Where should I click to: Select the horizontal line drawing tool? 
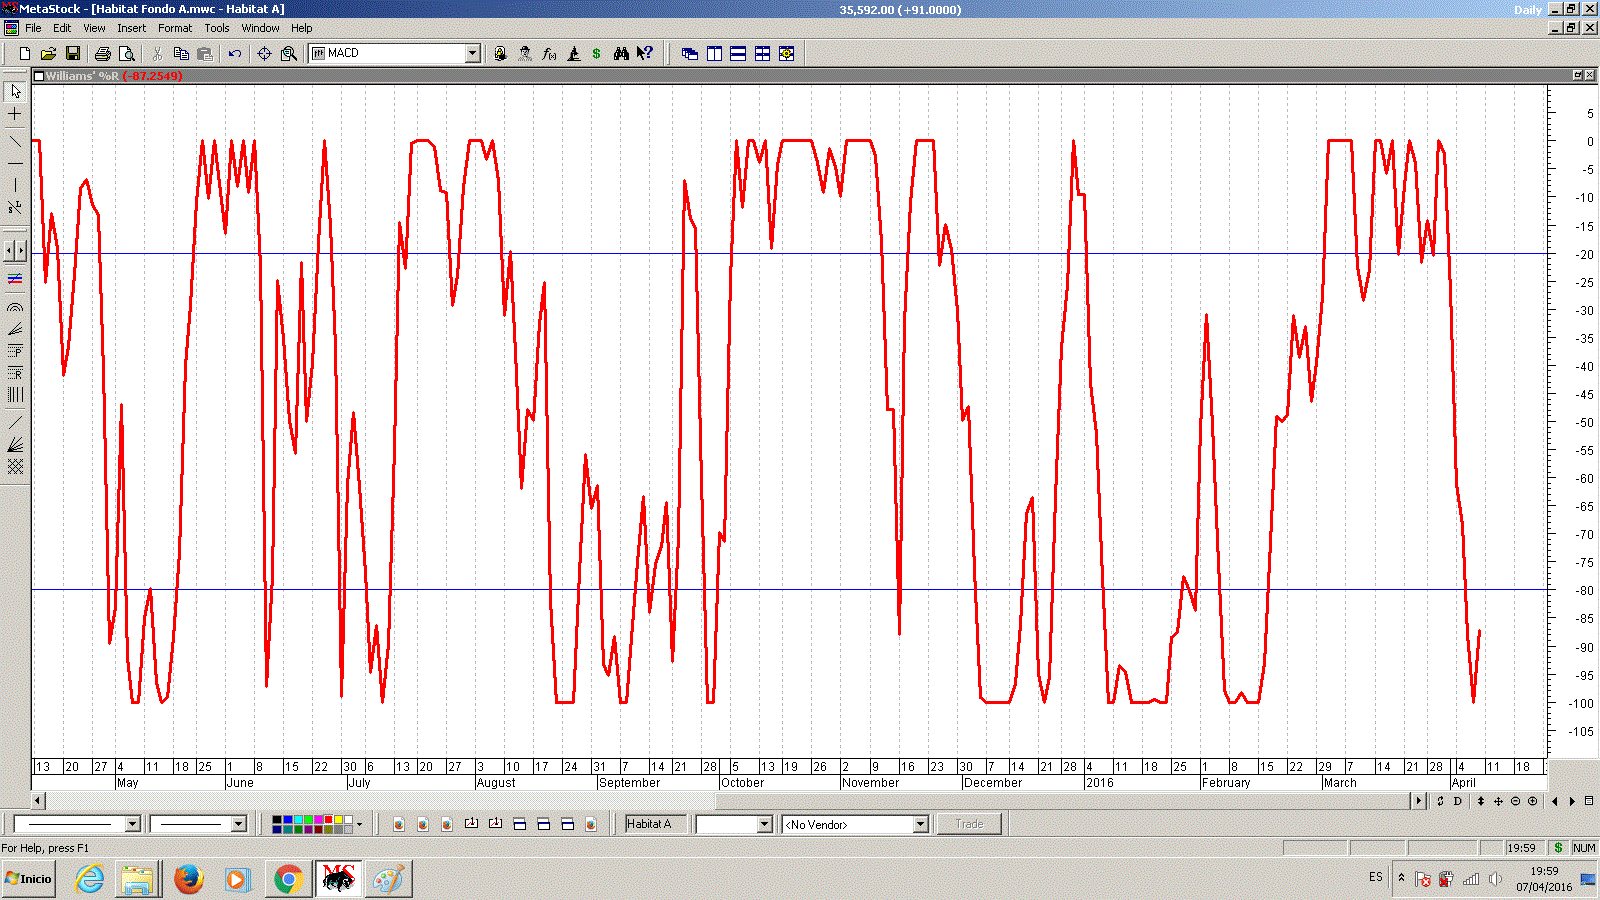click(15, 163)
